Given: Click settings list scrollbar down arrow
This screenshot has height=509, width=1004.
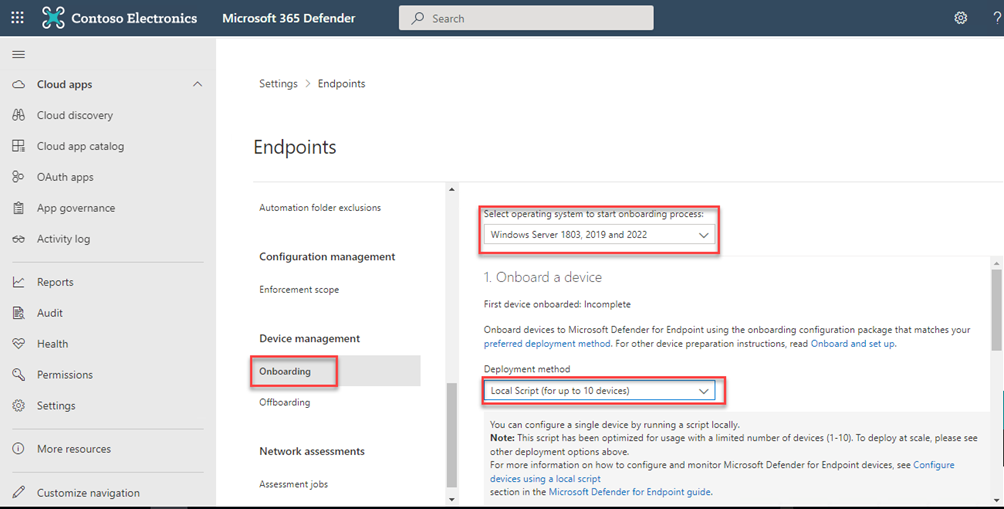Looking at the screenshot, I should point(452,499).
